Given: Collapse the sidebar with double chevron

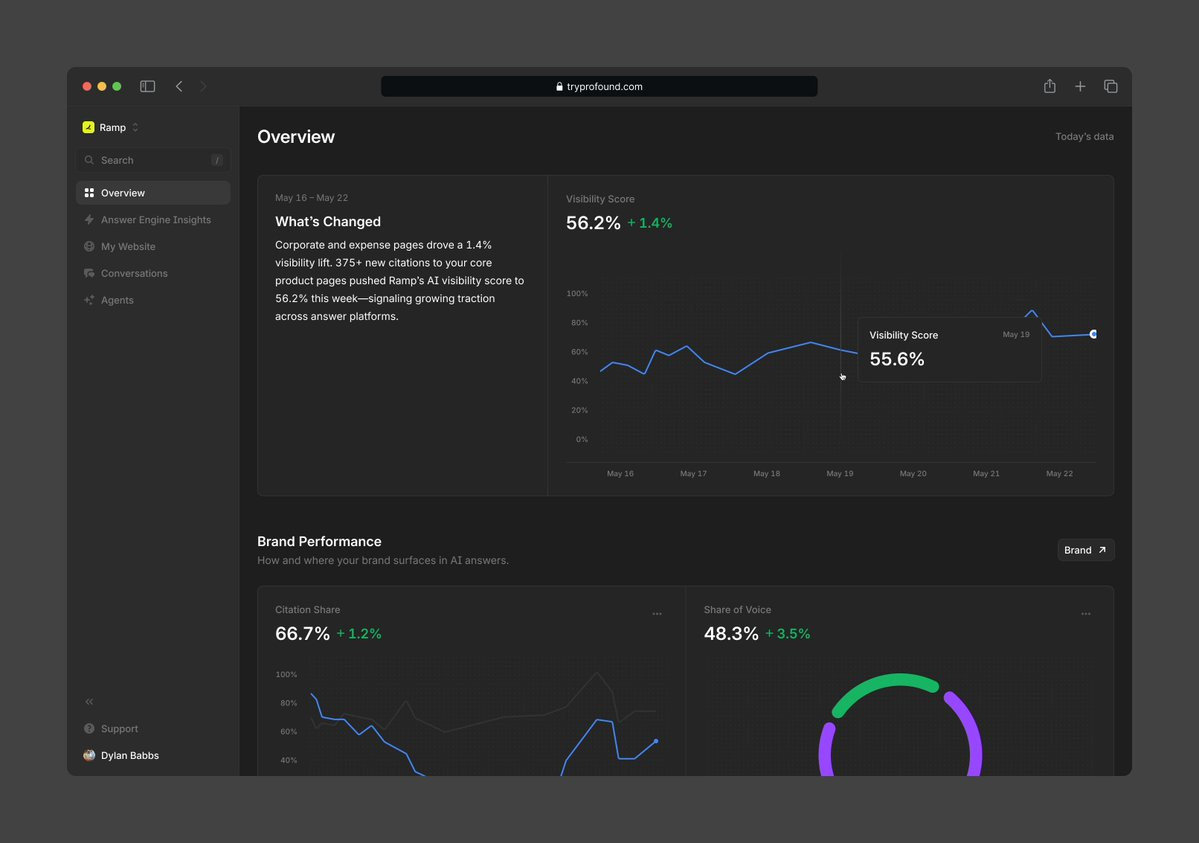Looking at the screenshot, I should [x=89, y=701].
